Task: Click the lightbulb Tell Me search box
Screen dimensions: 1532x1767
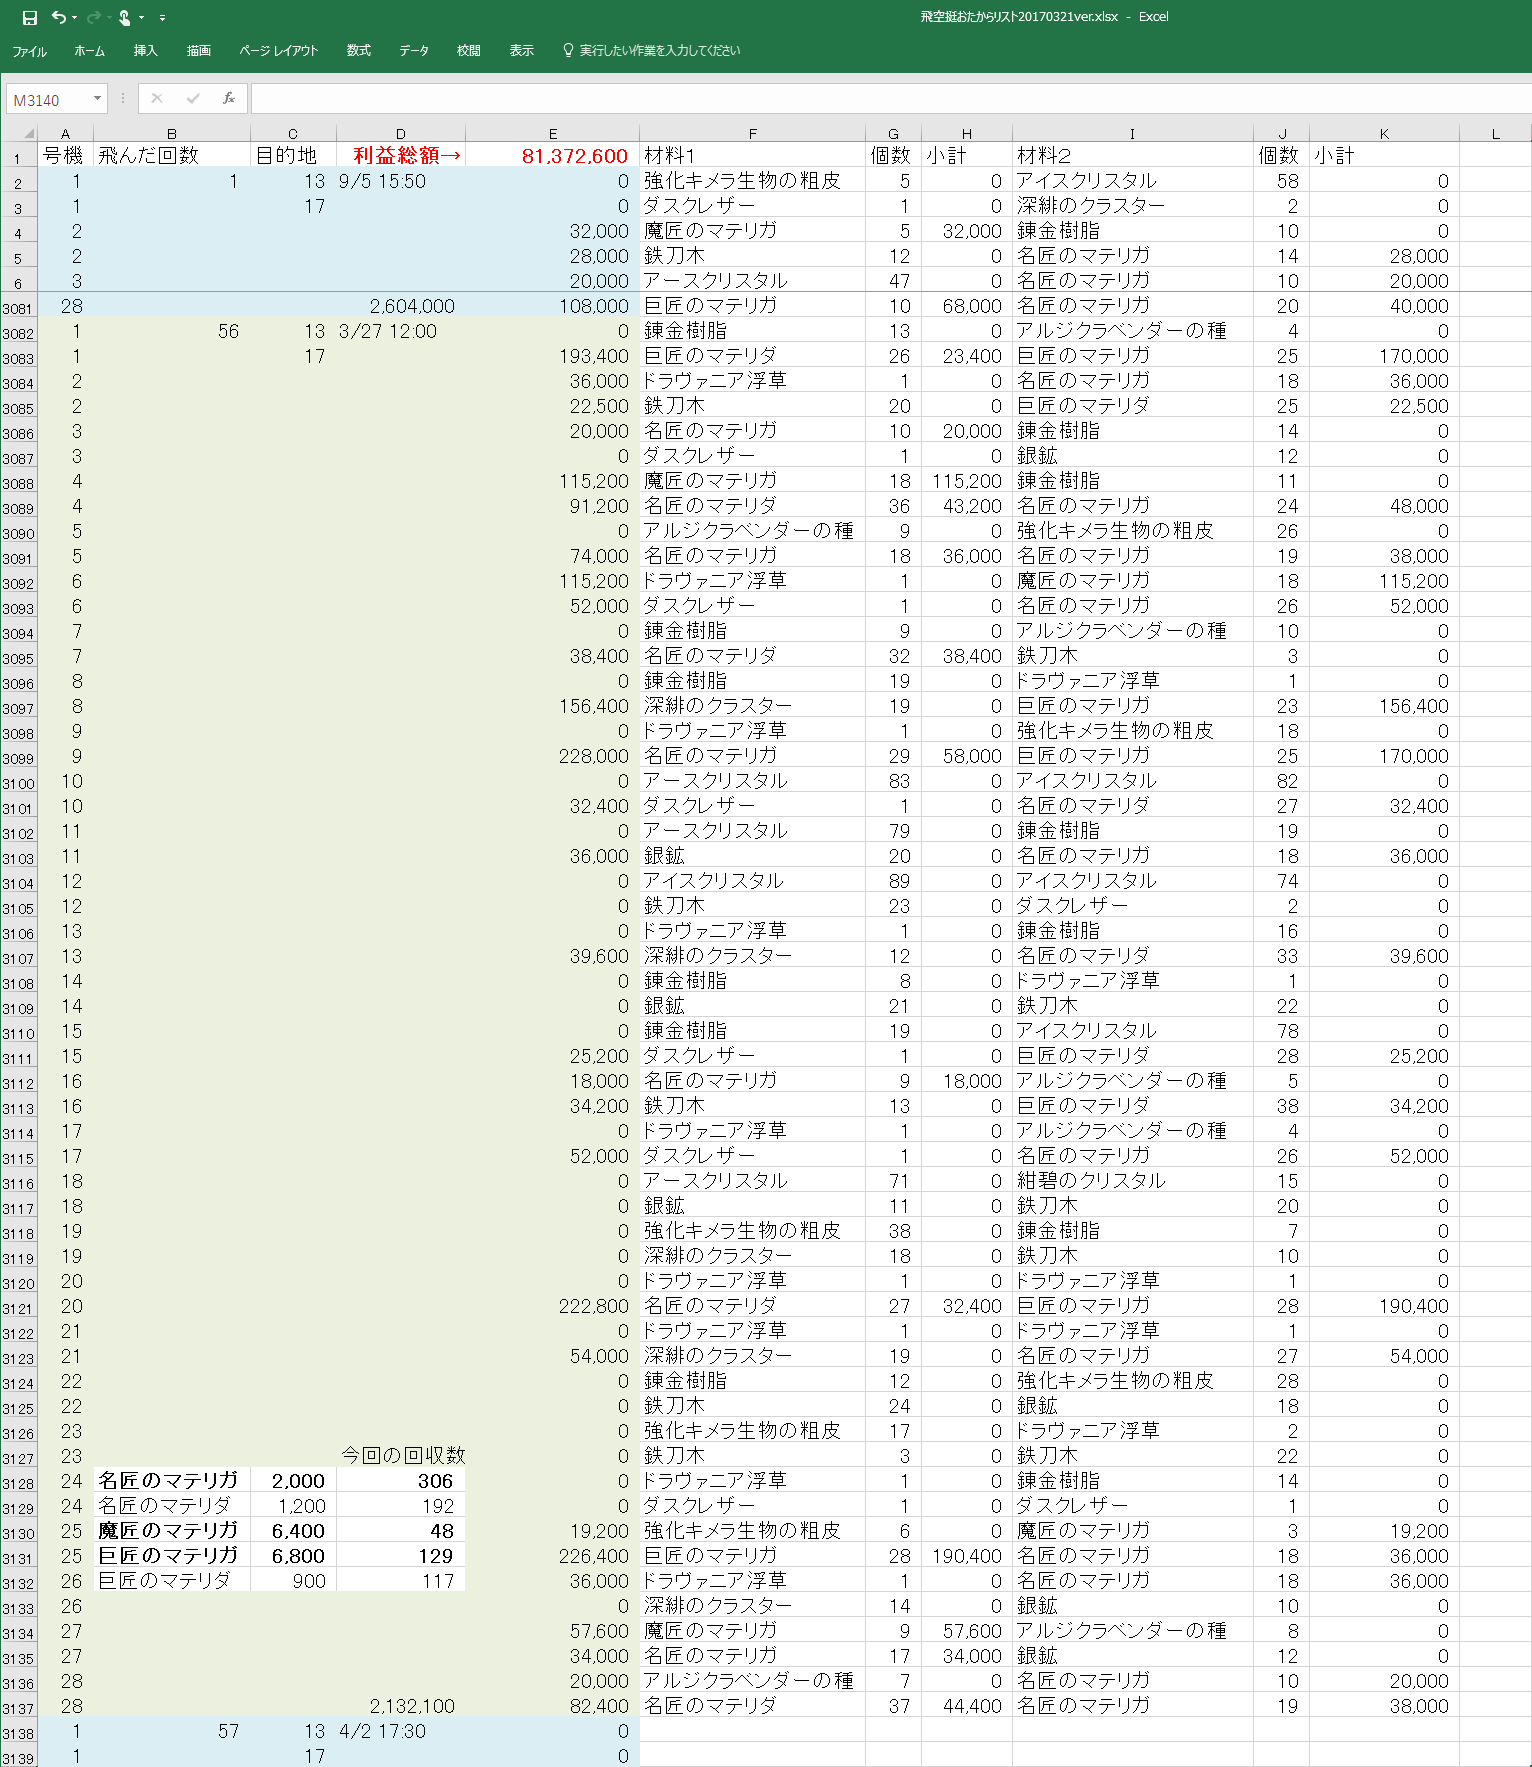Action: pos(652,50)
